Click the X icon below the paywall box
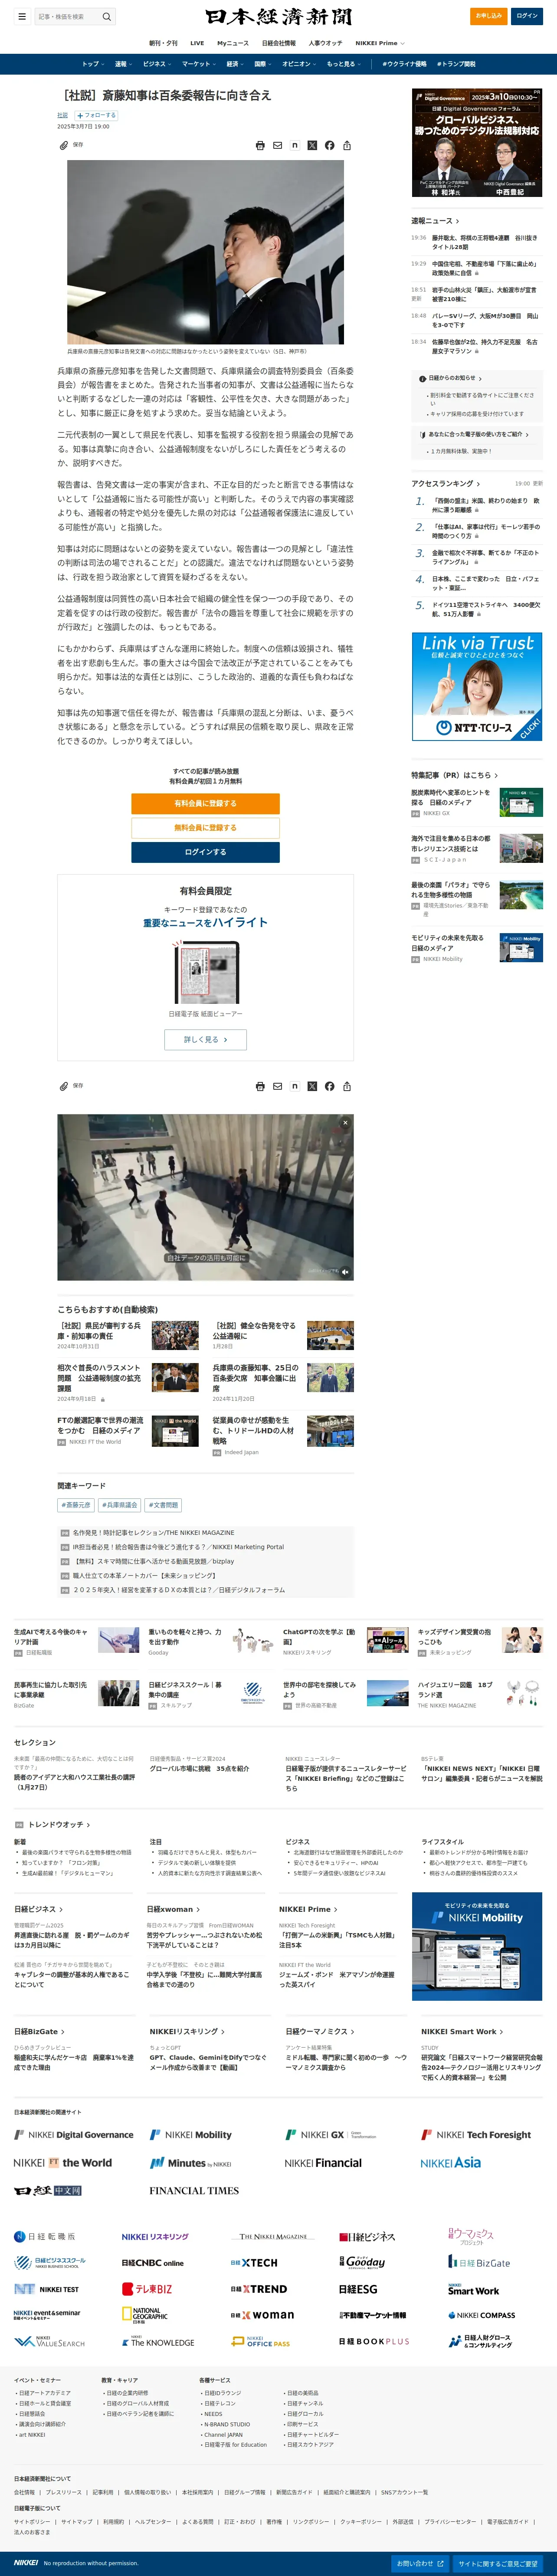557x2576 pixels. [312, 1086]
